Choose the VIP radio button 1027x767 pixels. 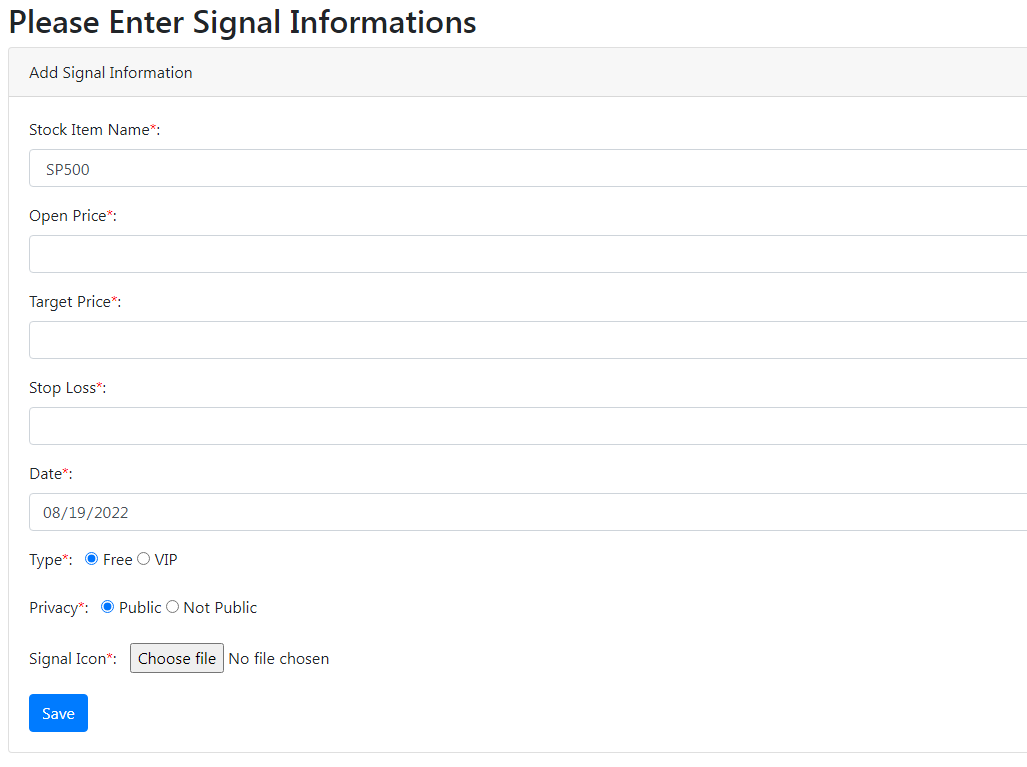tap(143, 559)
